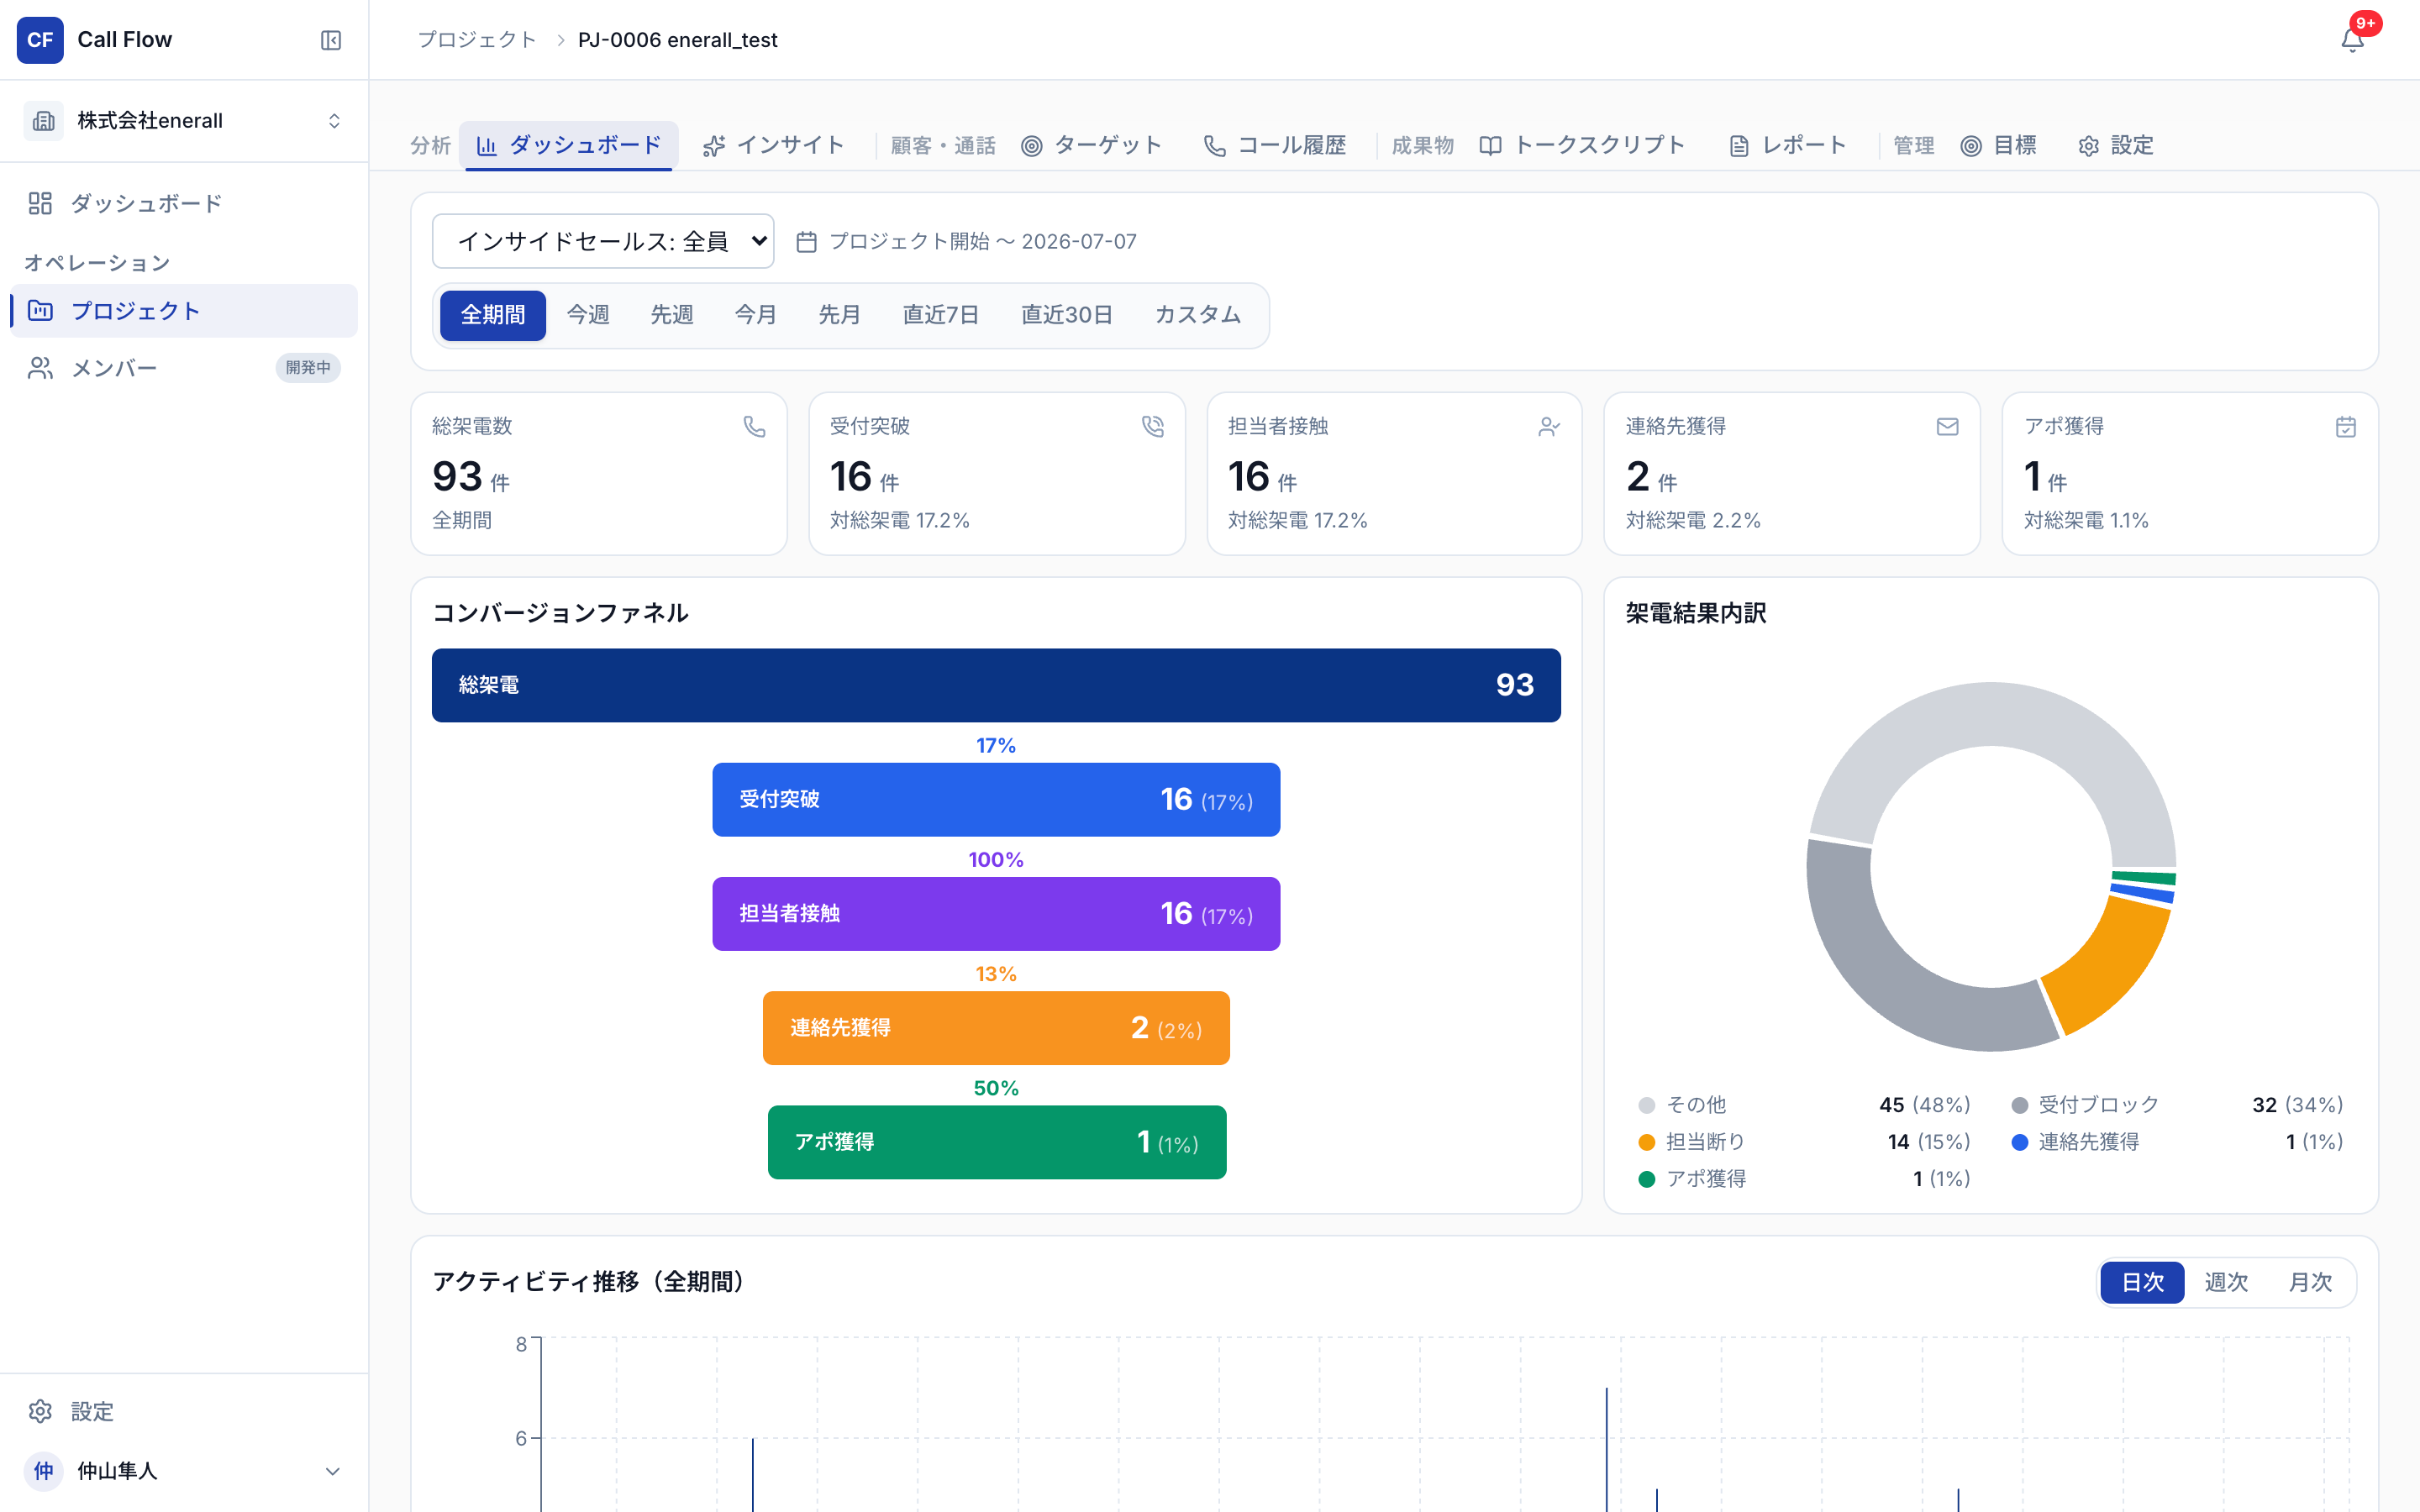Click the CF Call Flow logo icon
Screen dimensions: 2420x1512
click(40, 40)
